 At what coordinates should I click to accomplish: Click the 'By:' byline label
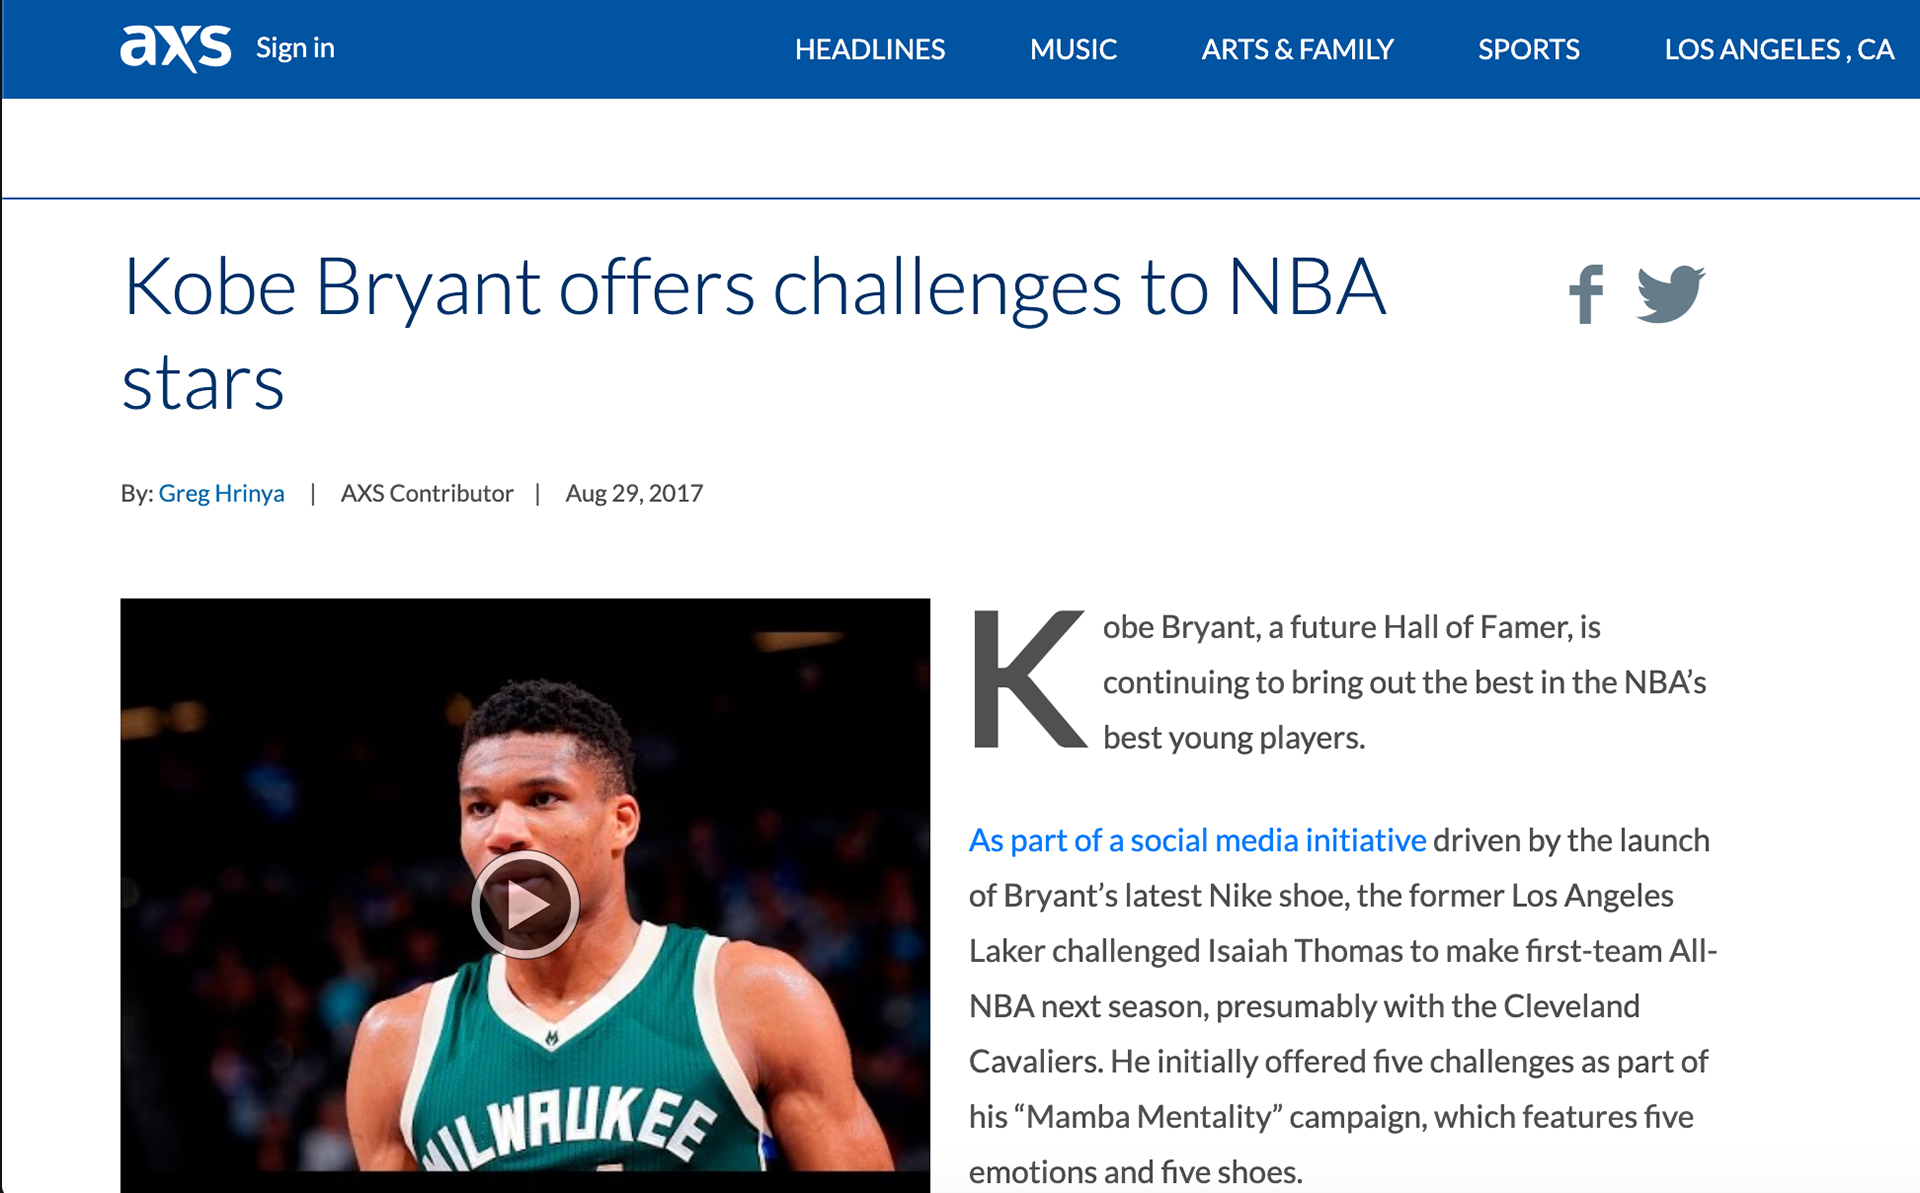136,493
